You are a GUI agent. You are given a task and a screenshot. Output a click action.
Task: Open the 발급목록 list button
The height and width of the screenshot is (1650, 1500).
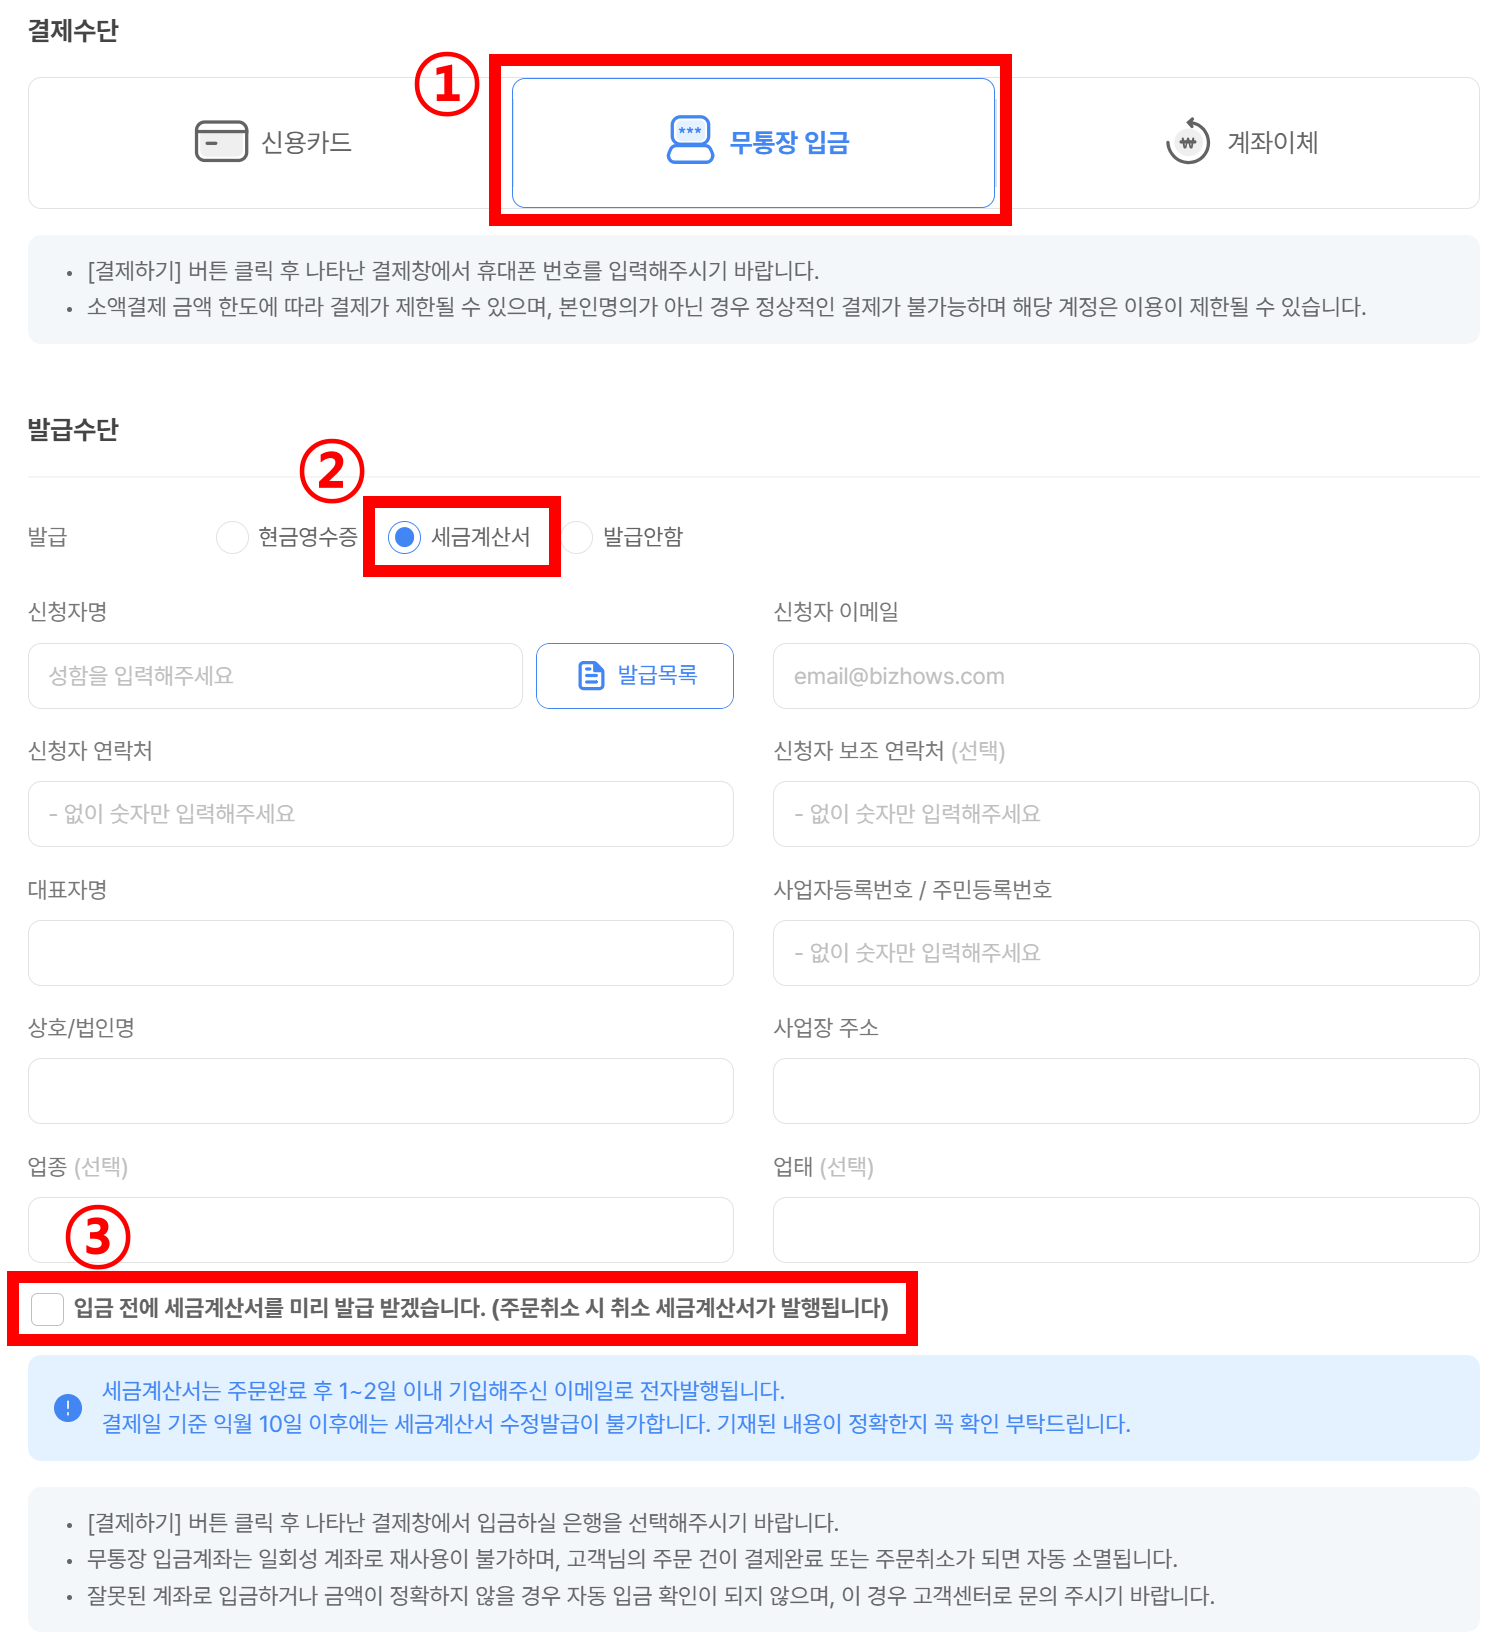[x=635, y=676]
